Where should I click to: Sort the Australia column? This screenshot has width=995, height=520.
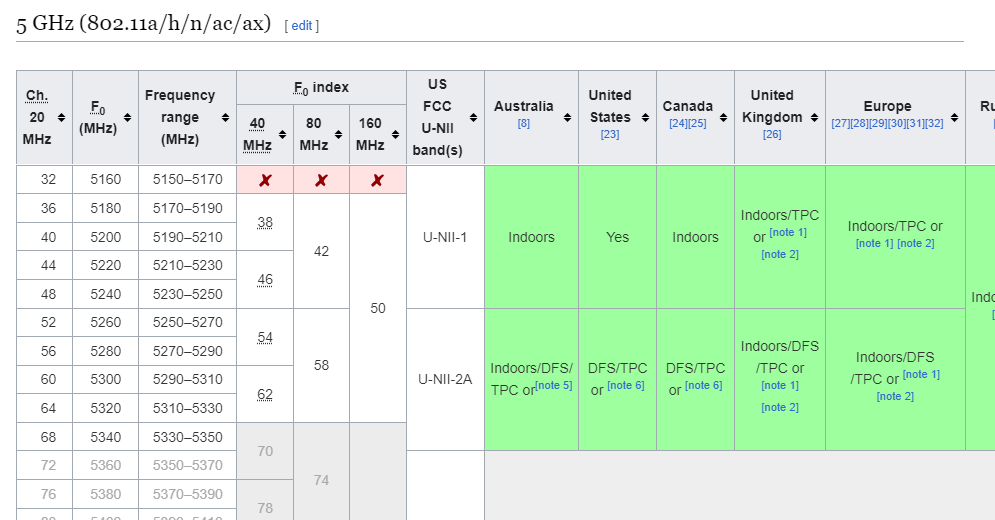tap(567, 118)
